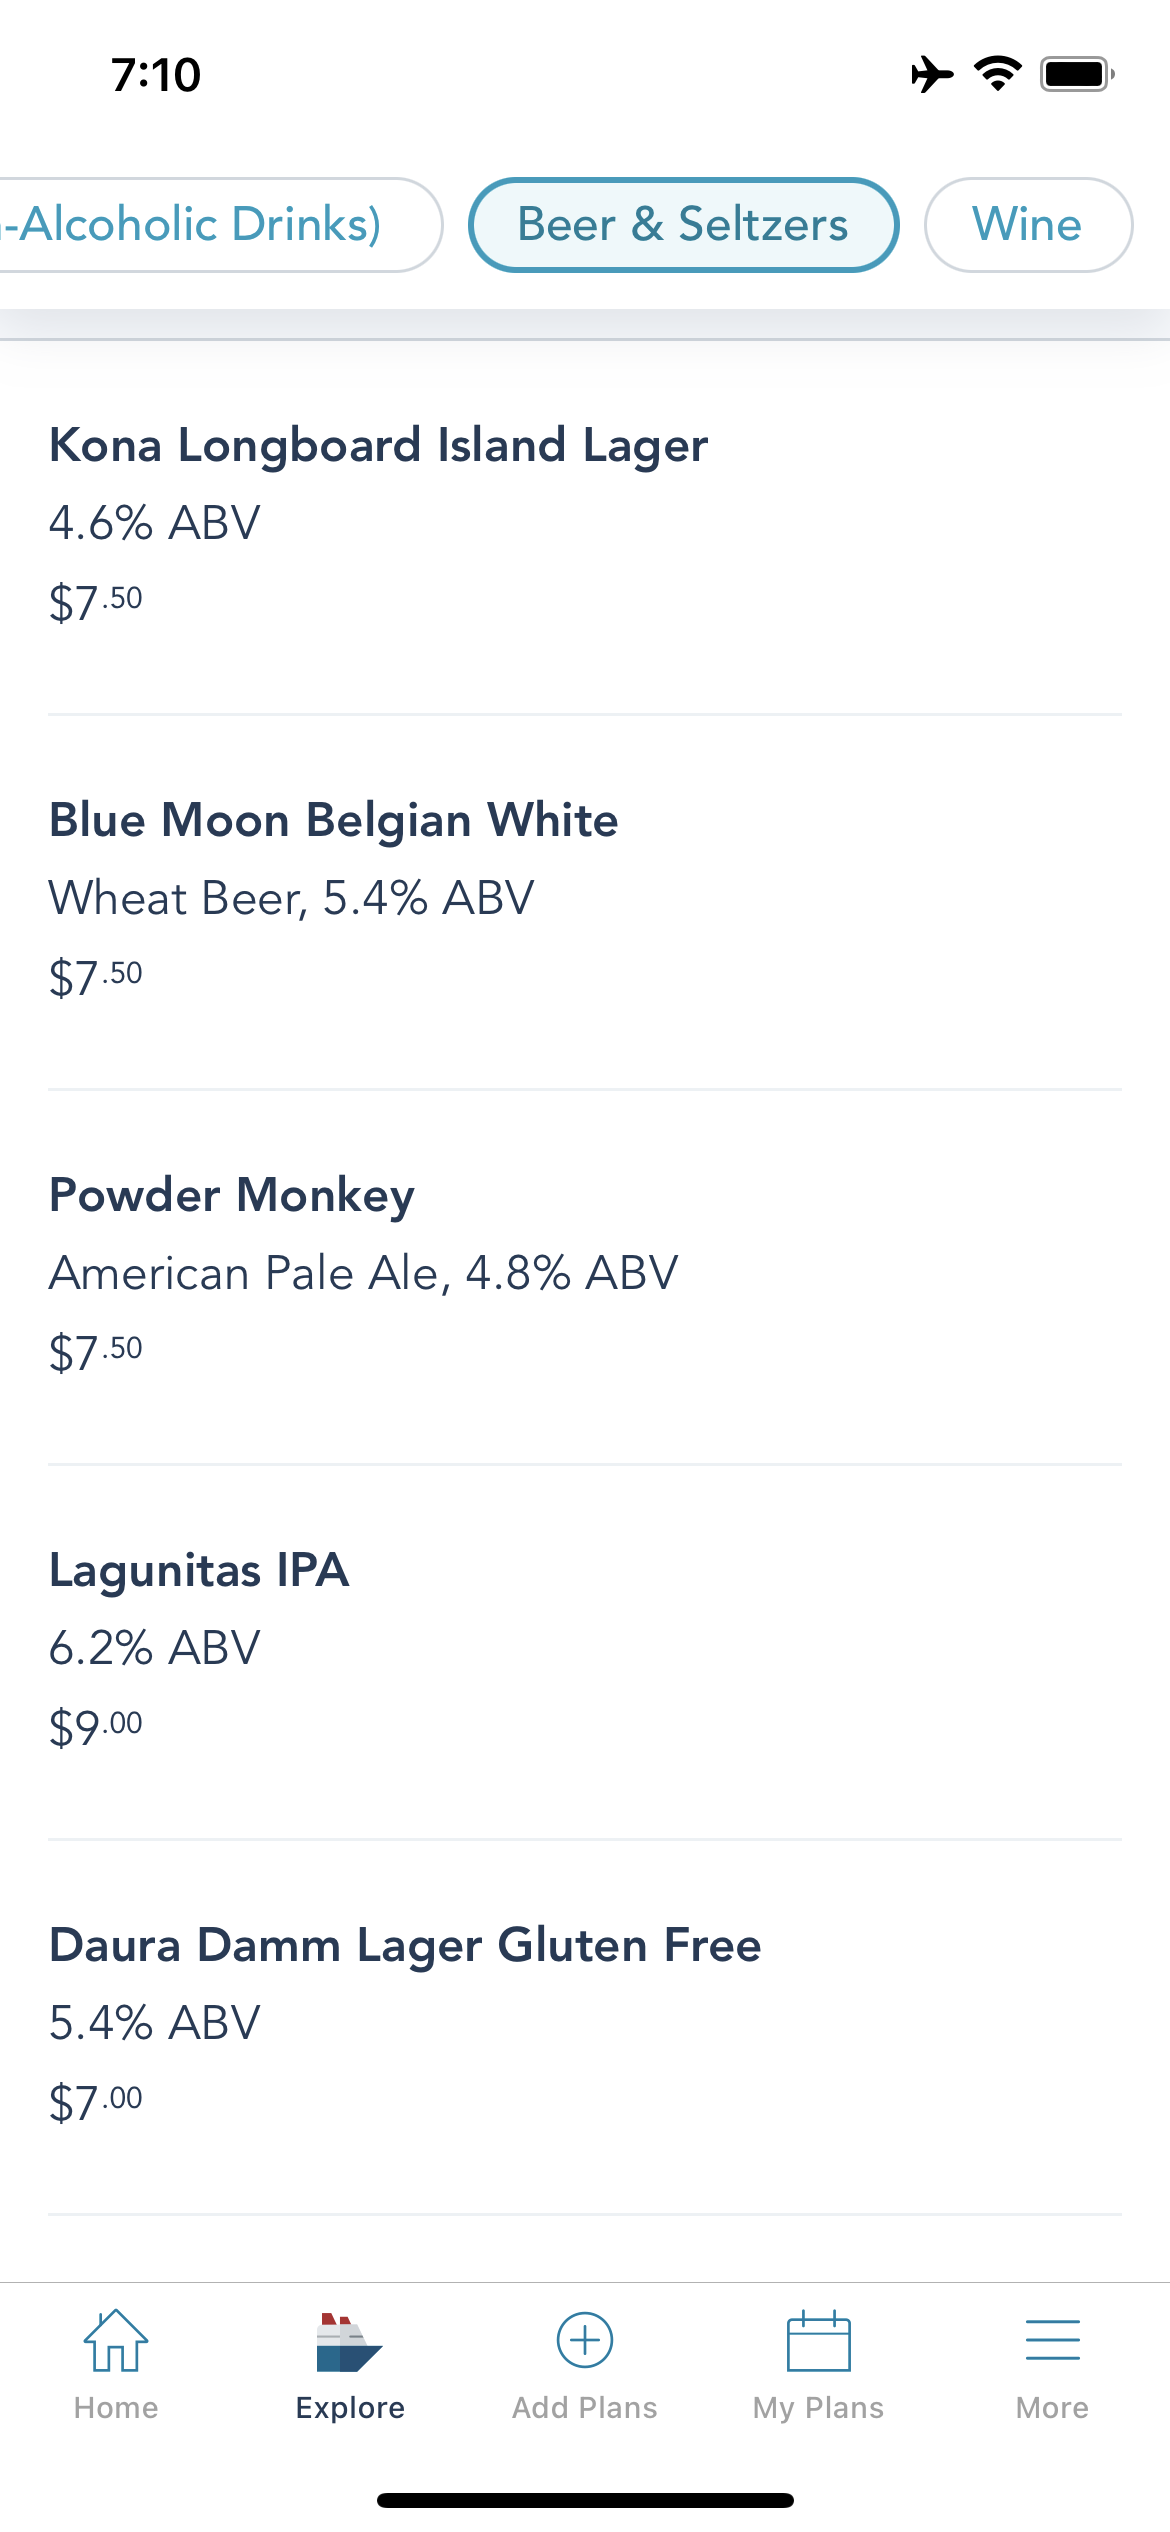
Task: Open the Explore ship icon
Action: tap(349, 2342)
